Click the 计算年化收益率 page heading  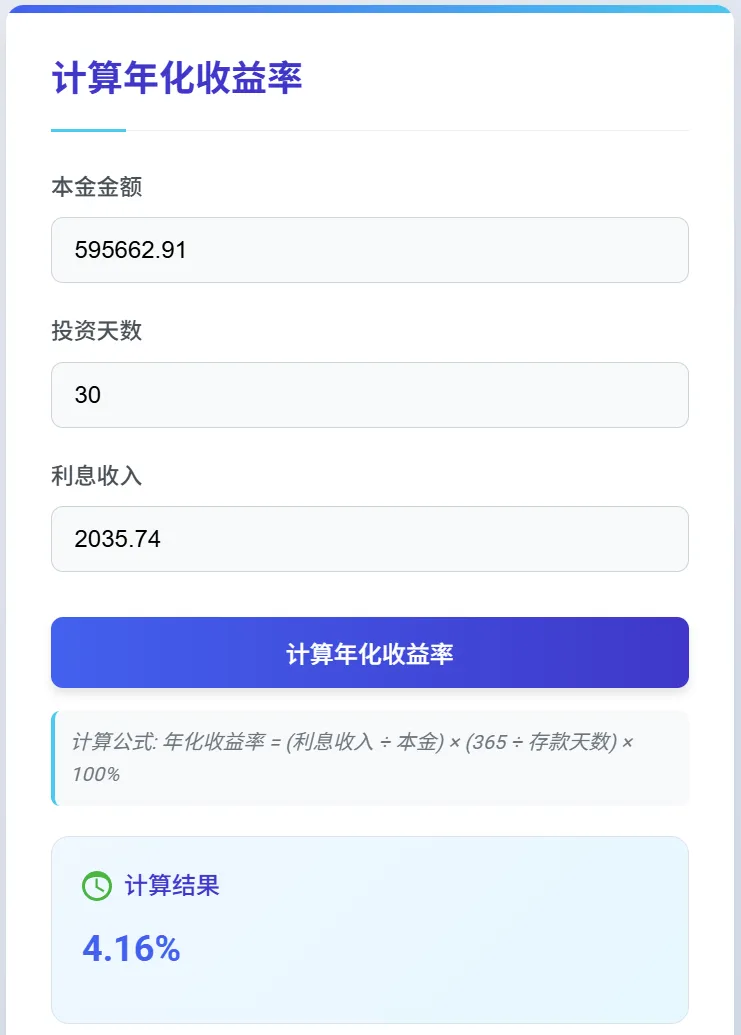click(x=176, y=78)
